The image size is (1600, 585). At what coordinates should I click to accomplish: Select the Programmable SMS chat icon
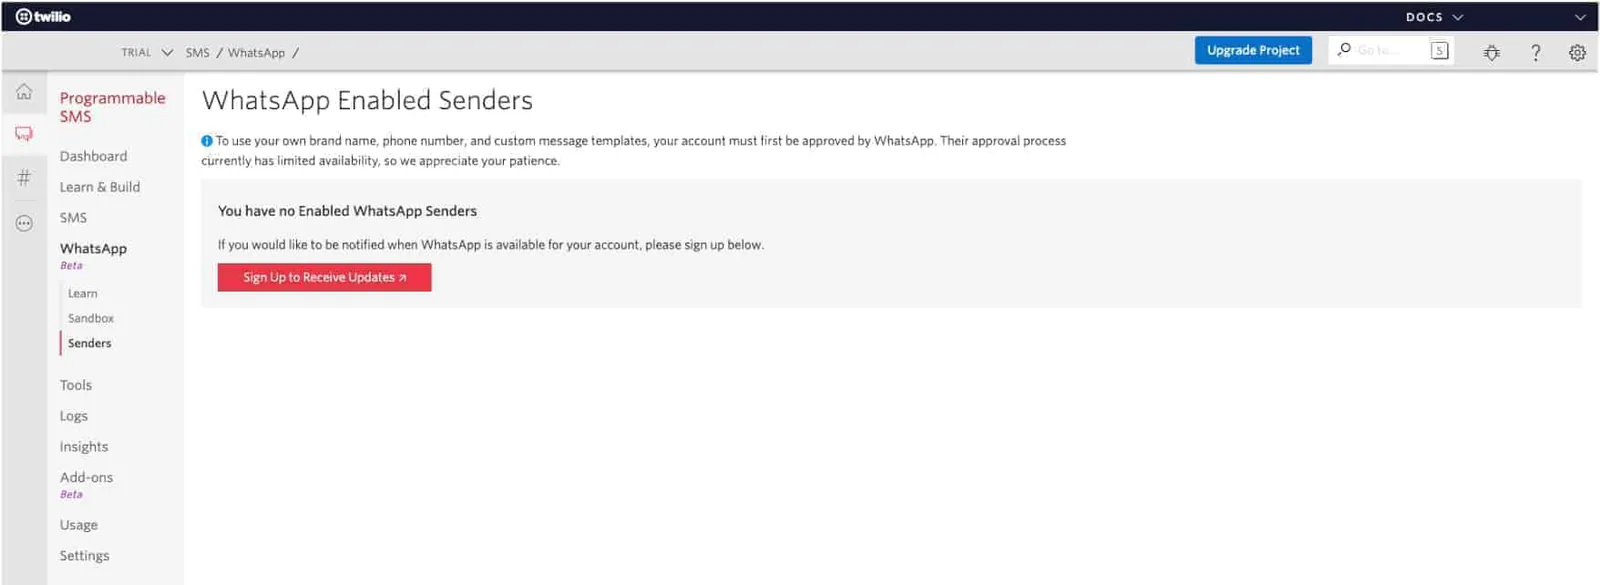[x=24, y=134]
